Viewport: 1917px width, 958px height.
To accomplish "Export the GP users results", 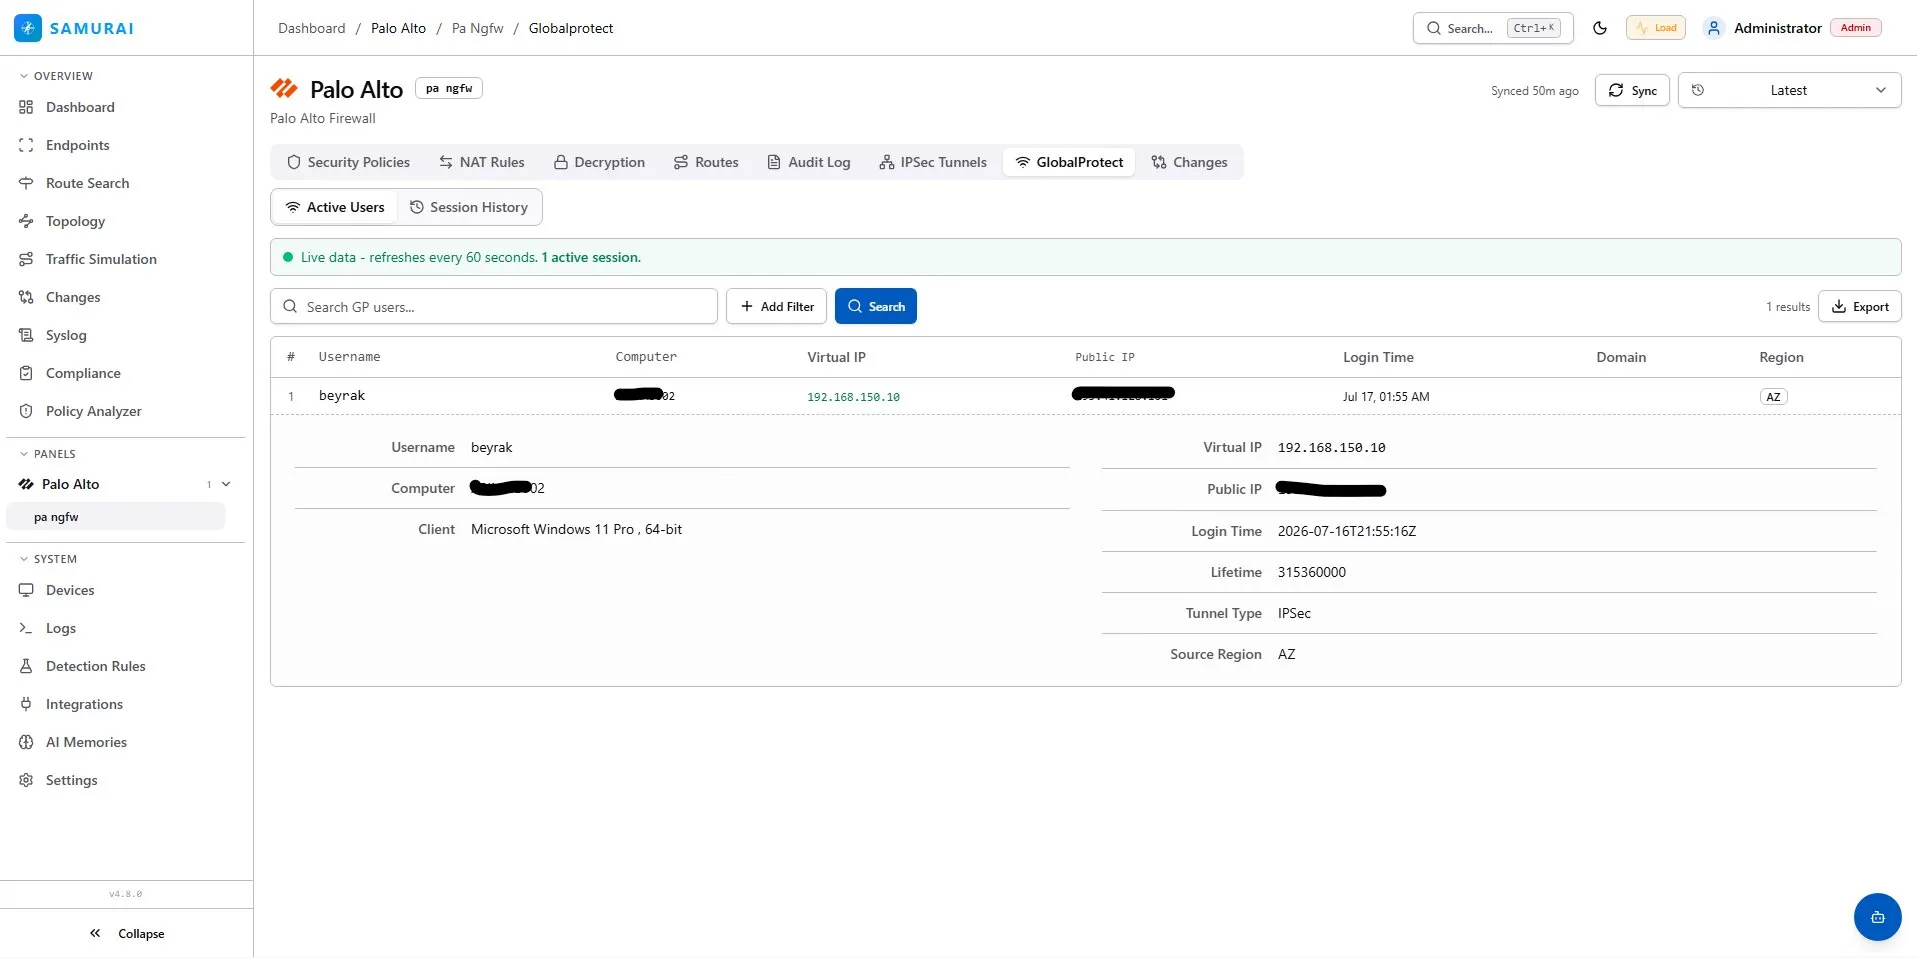I will [x=1860, y=306].
